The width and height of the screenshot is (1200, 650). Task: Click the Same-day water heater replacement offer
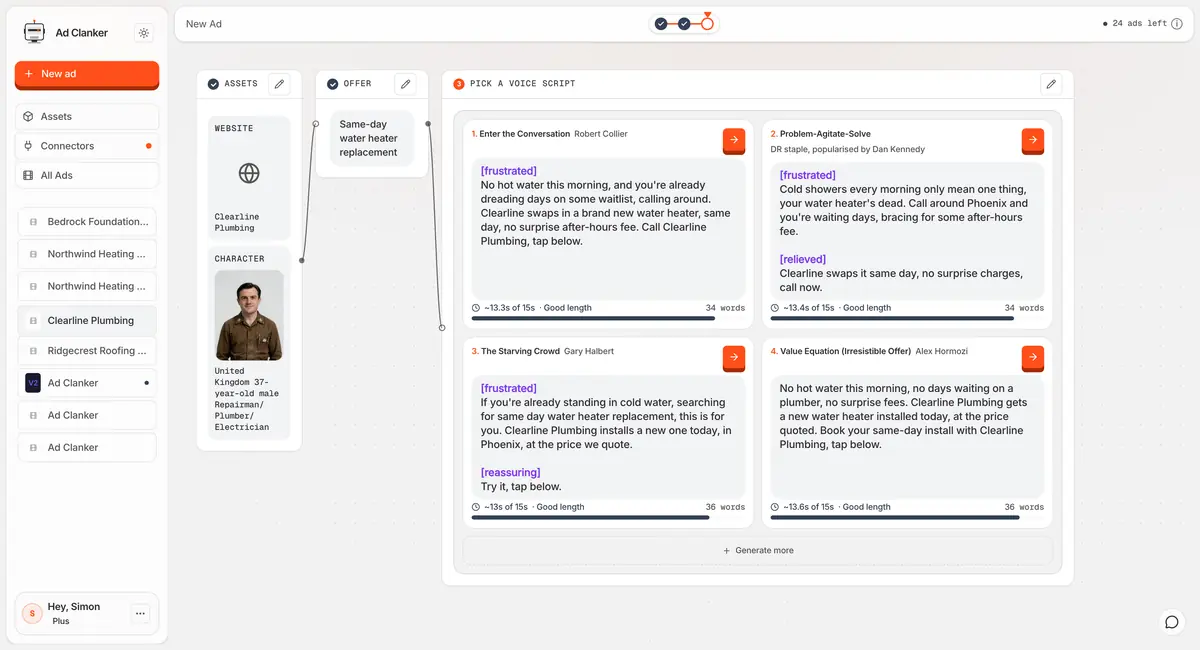click(x=371, y=139)
